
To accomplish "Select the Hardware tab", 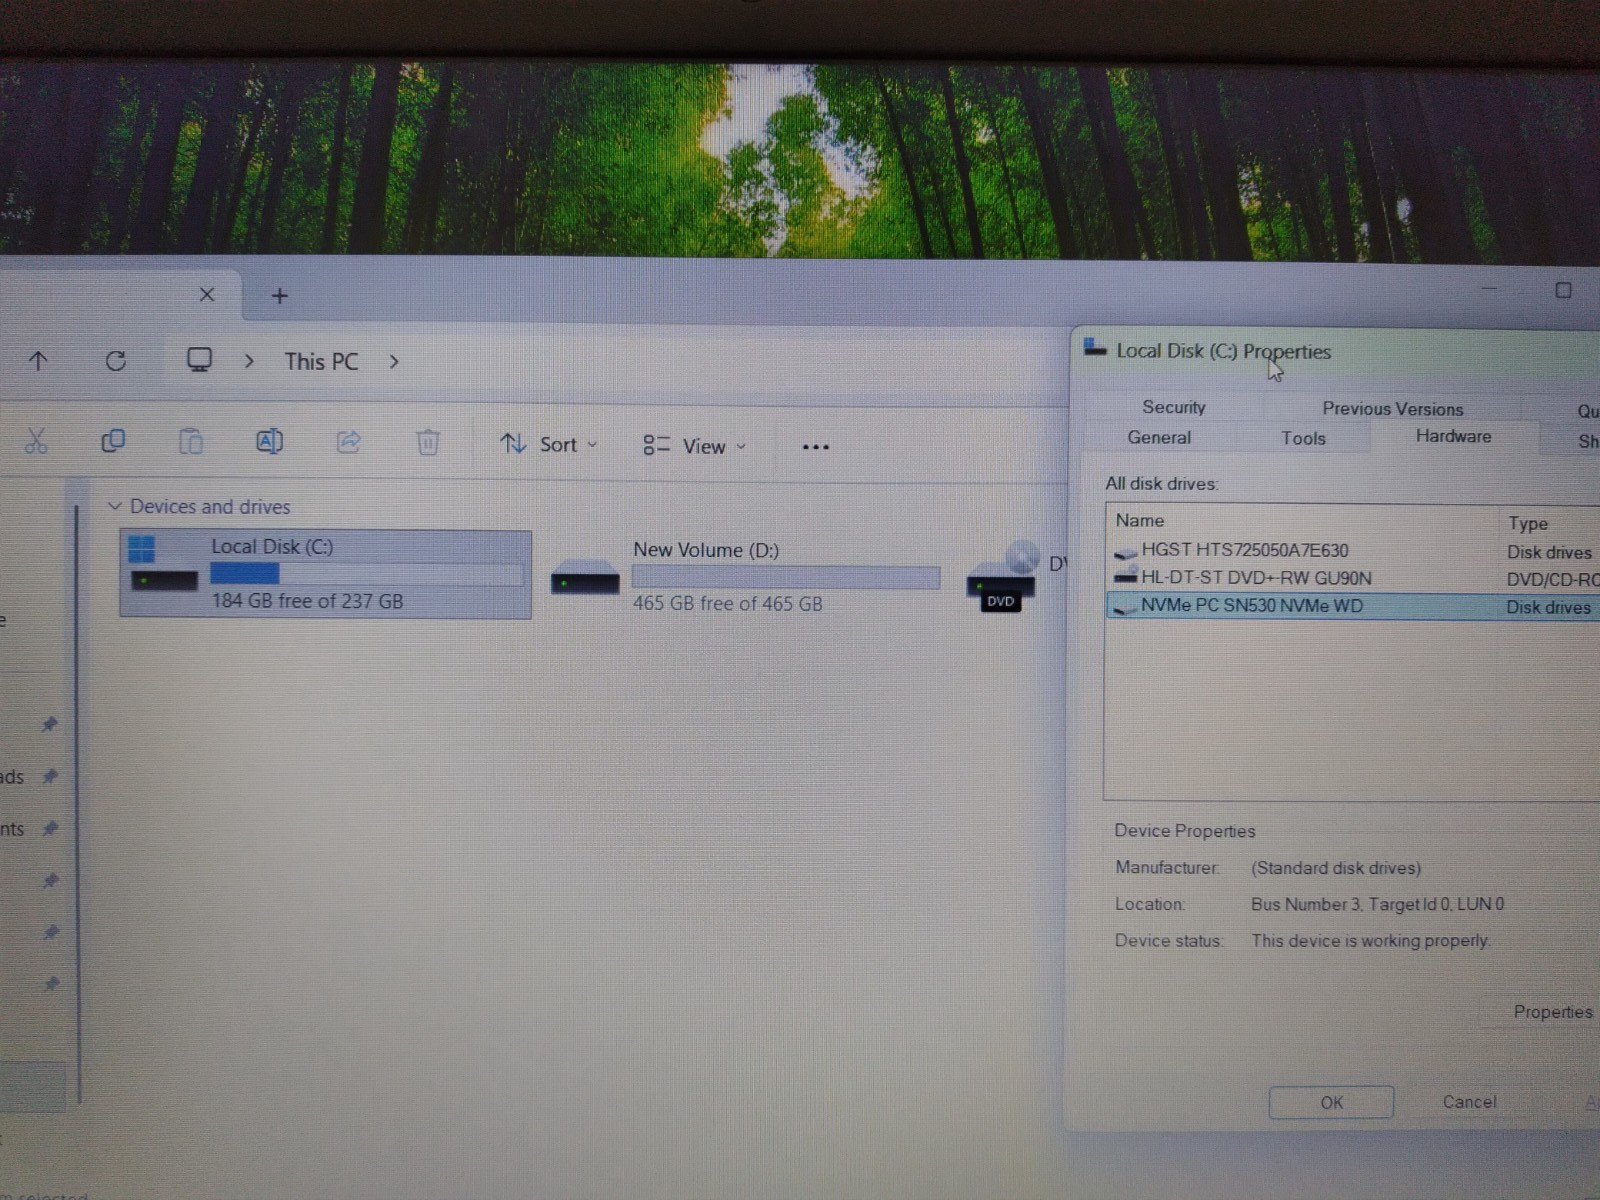I will coord(1453,436).
